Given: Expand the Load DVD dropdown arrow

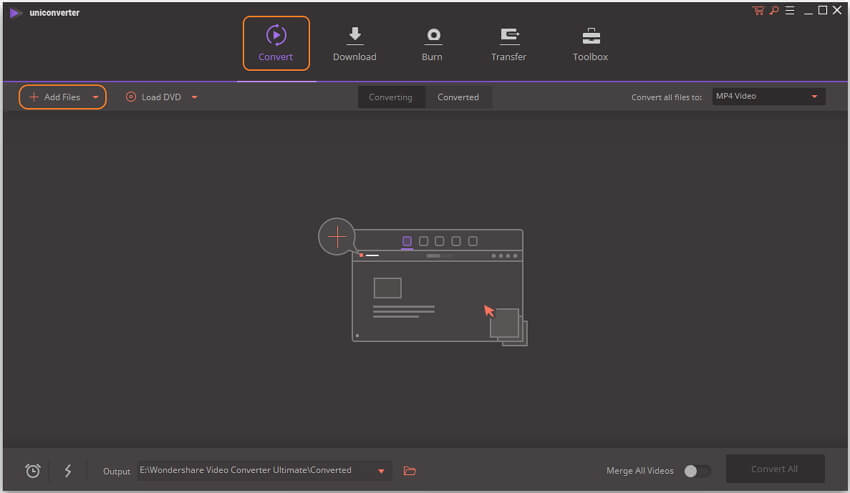Looking at the screenshot, I should point(195,98).
